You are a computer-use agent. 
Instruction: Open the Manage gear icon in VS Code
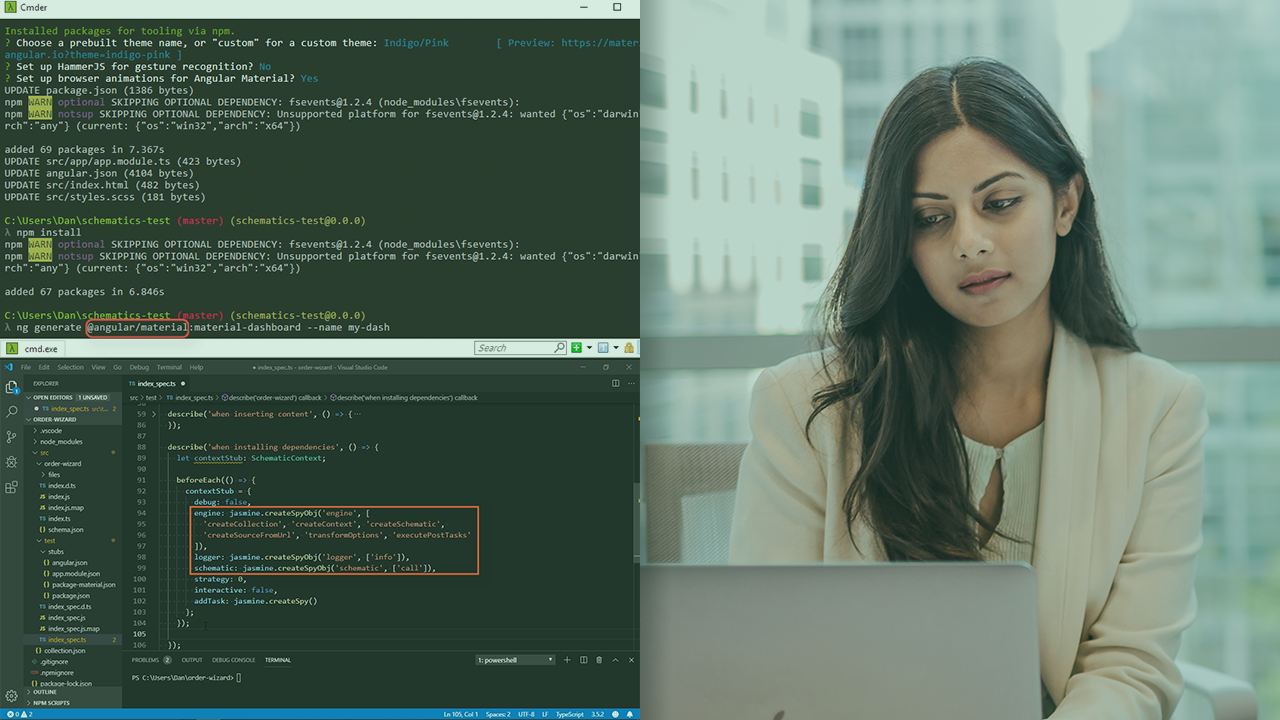click(x=12, y=696)
